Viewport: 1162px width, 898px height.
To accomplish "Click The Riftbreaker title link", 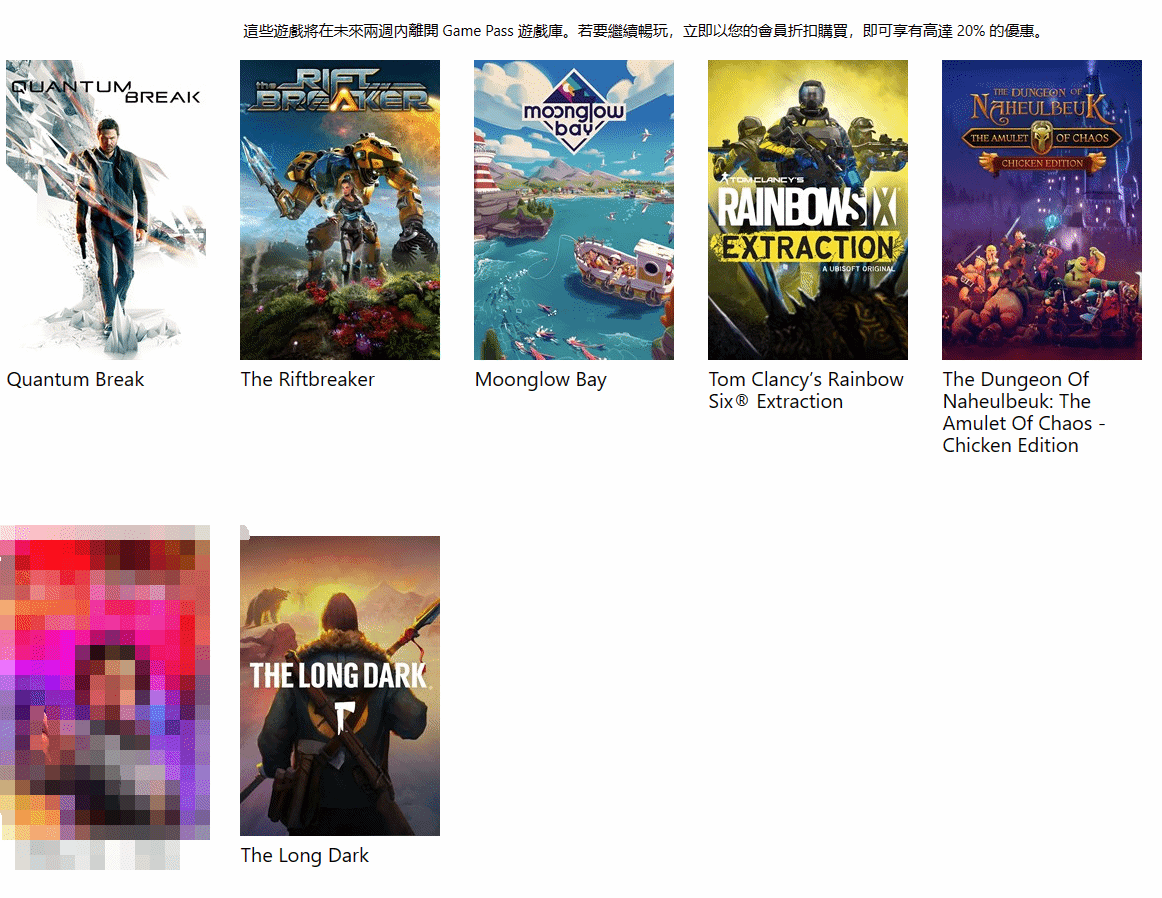I will tap(308, 379).
